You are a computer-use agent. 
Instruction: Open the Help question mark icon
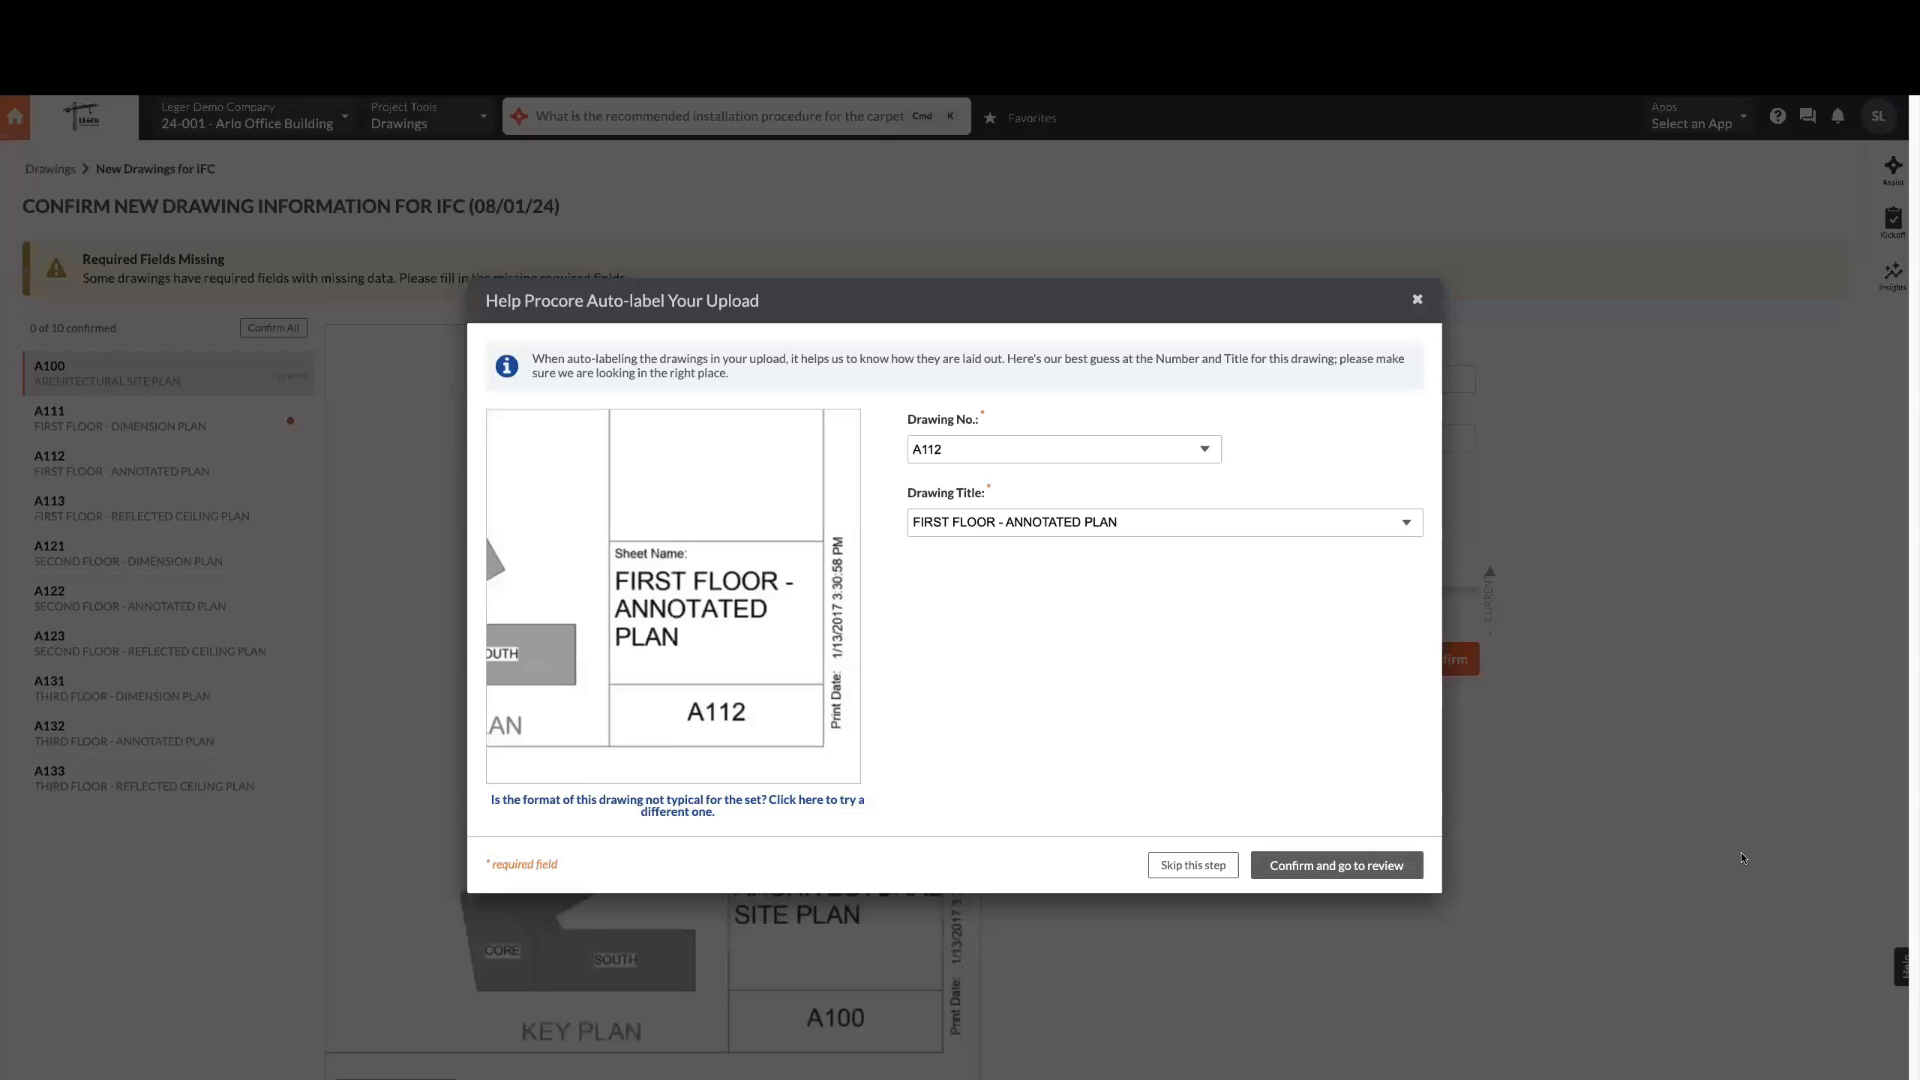pyautogui.click(x=1778, y=116)
